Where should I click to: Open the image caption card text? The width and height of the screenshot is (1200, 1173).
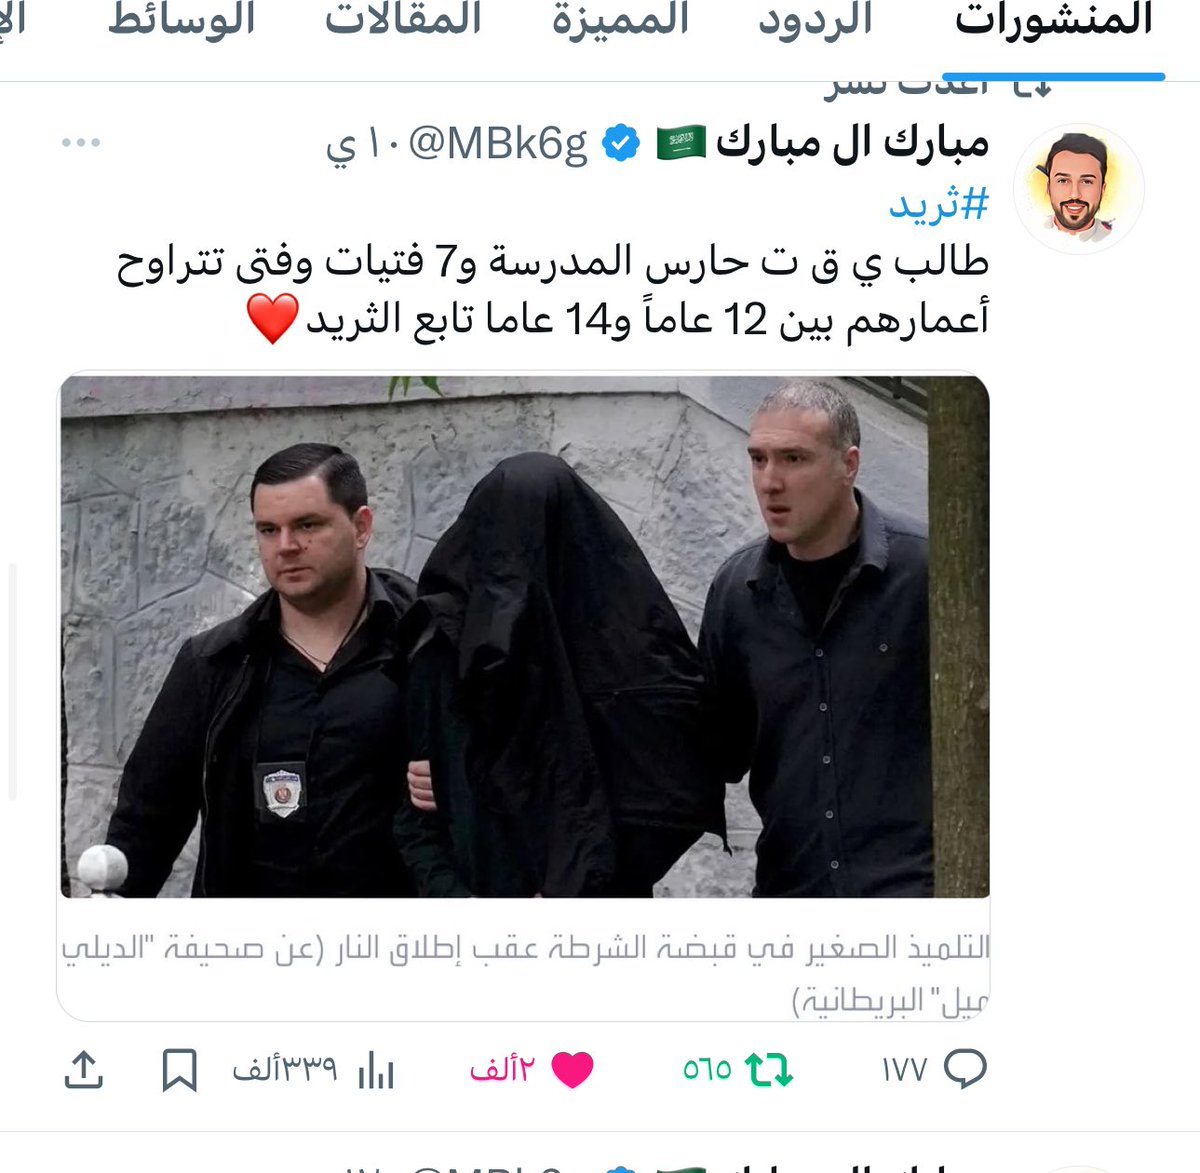point(525,970)
